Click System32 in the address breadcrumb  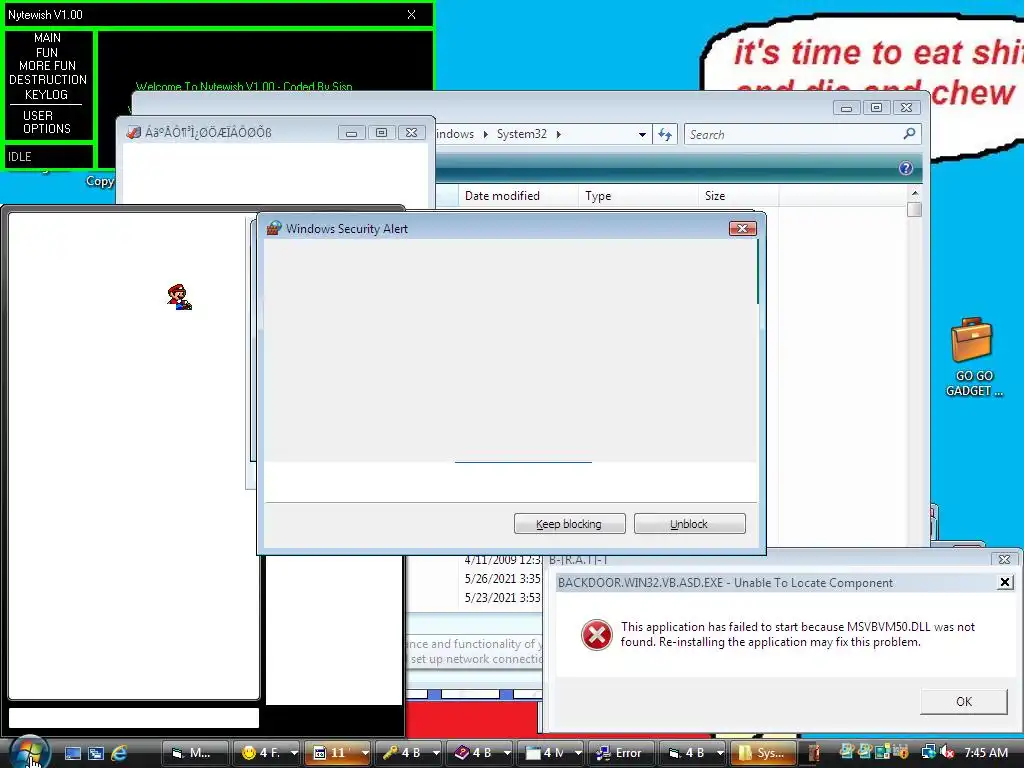522,134
